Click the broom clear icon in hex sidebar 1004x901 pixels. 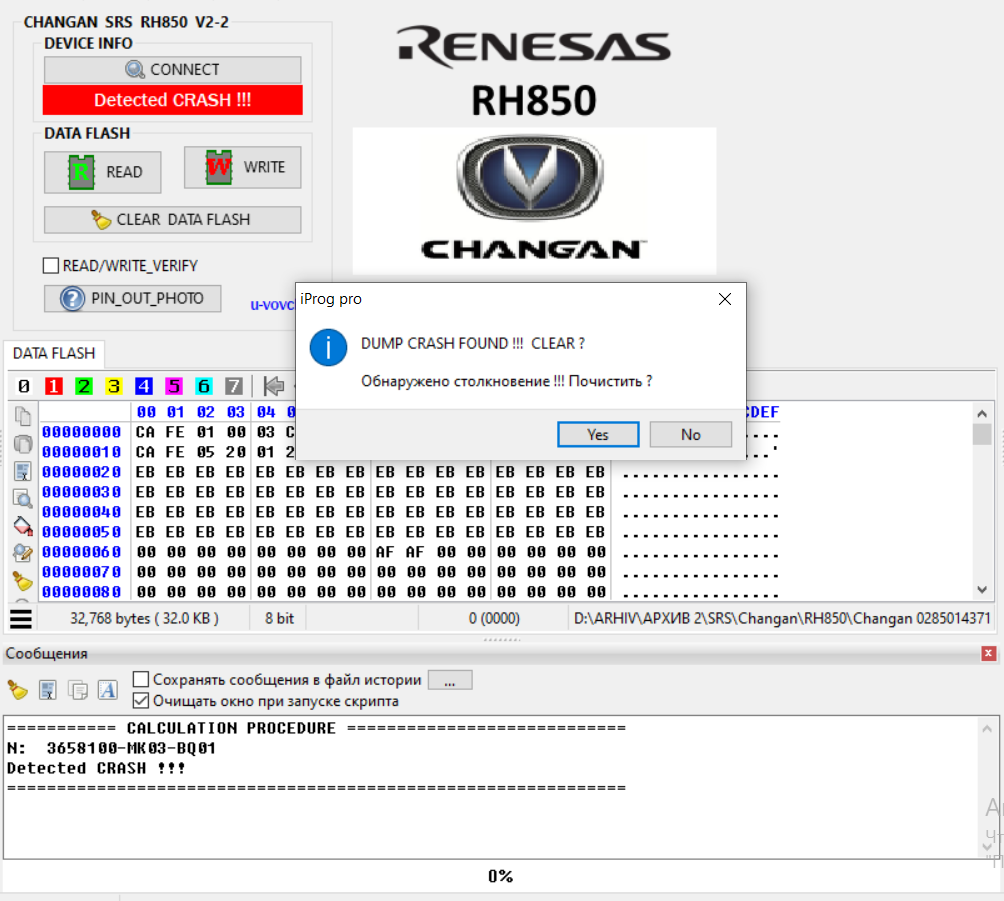tap(22, 581)
